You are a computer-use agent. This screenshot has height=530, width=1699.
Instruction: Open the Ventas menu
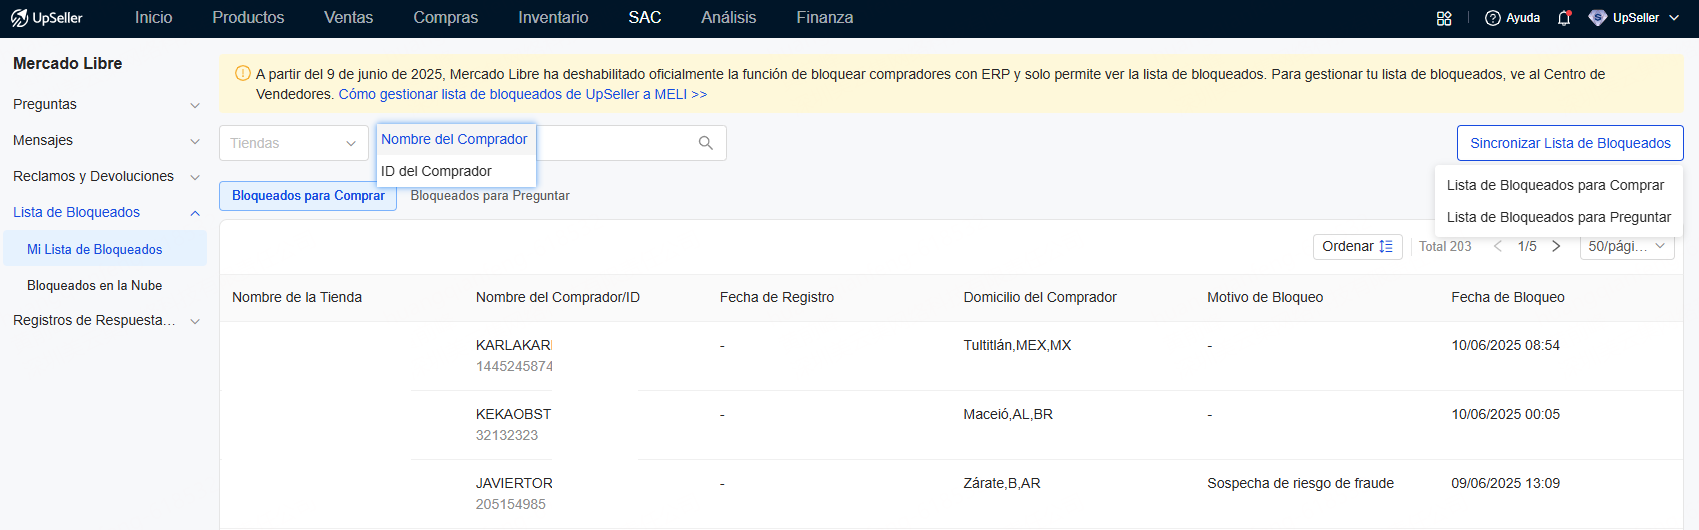click(348, 18)
